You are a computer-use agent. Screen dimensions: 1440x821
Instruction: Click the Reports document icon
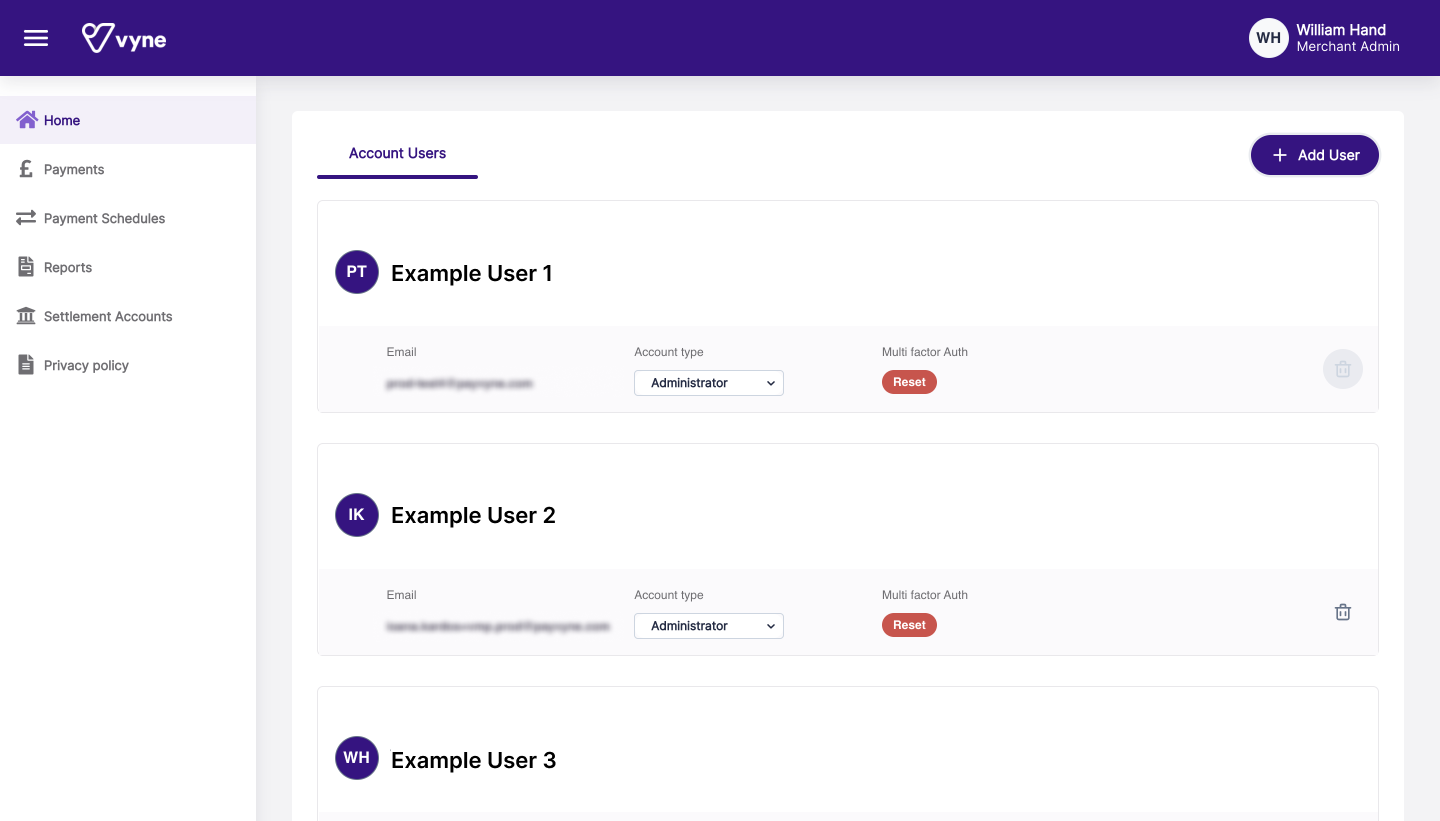click(26, 267)
